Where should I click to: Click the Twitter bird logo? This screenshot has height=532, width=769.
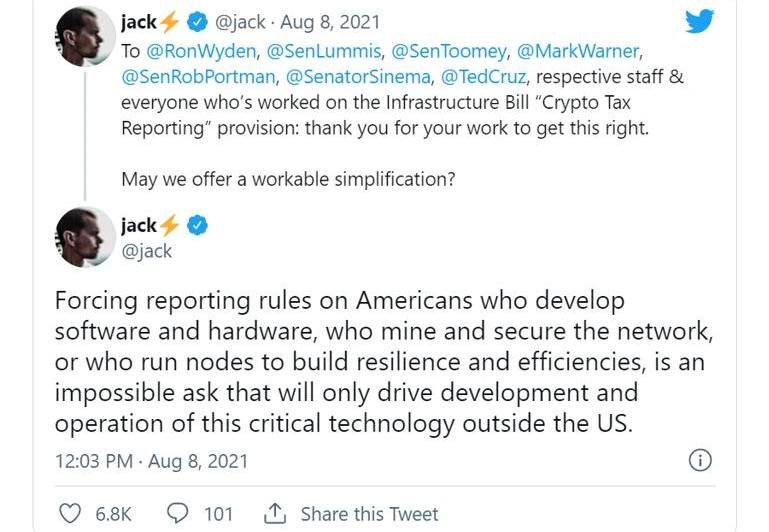coord(727,25)
